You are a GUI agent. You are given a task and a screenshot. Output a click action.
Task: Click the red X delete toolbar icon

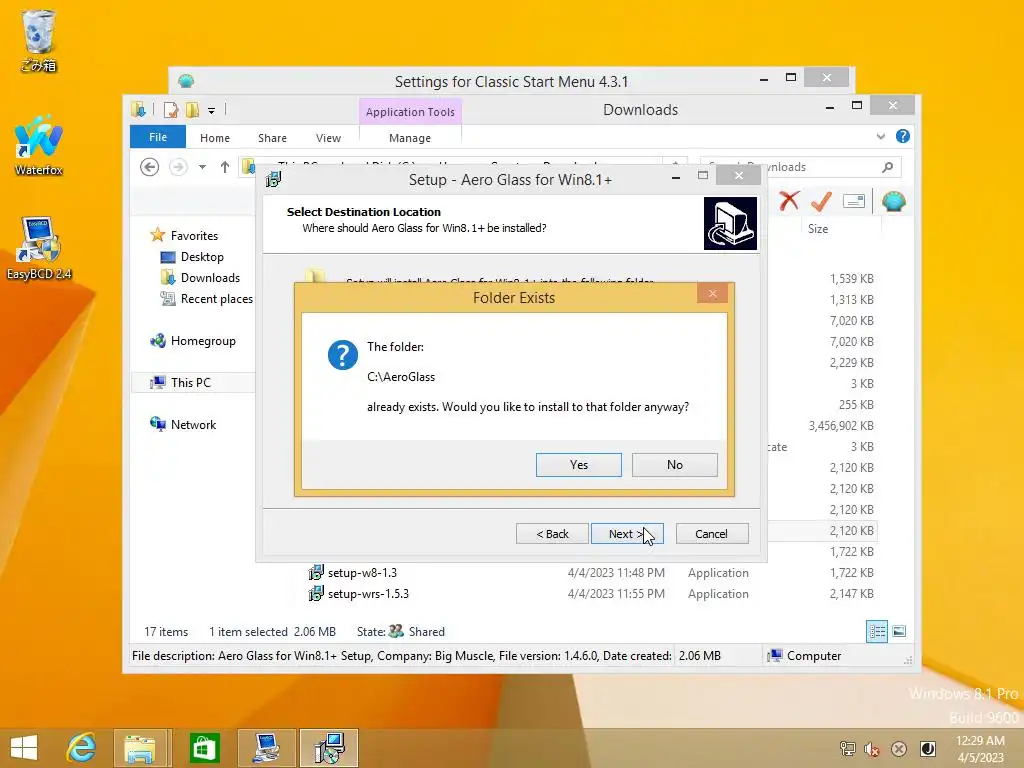(x=789, y=201)
